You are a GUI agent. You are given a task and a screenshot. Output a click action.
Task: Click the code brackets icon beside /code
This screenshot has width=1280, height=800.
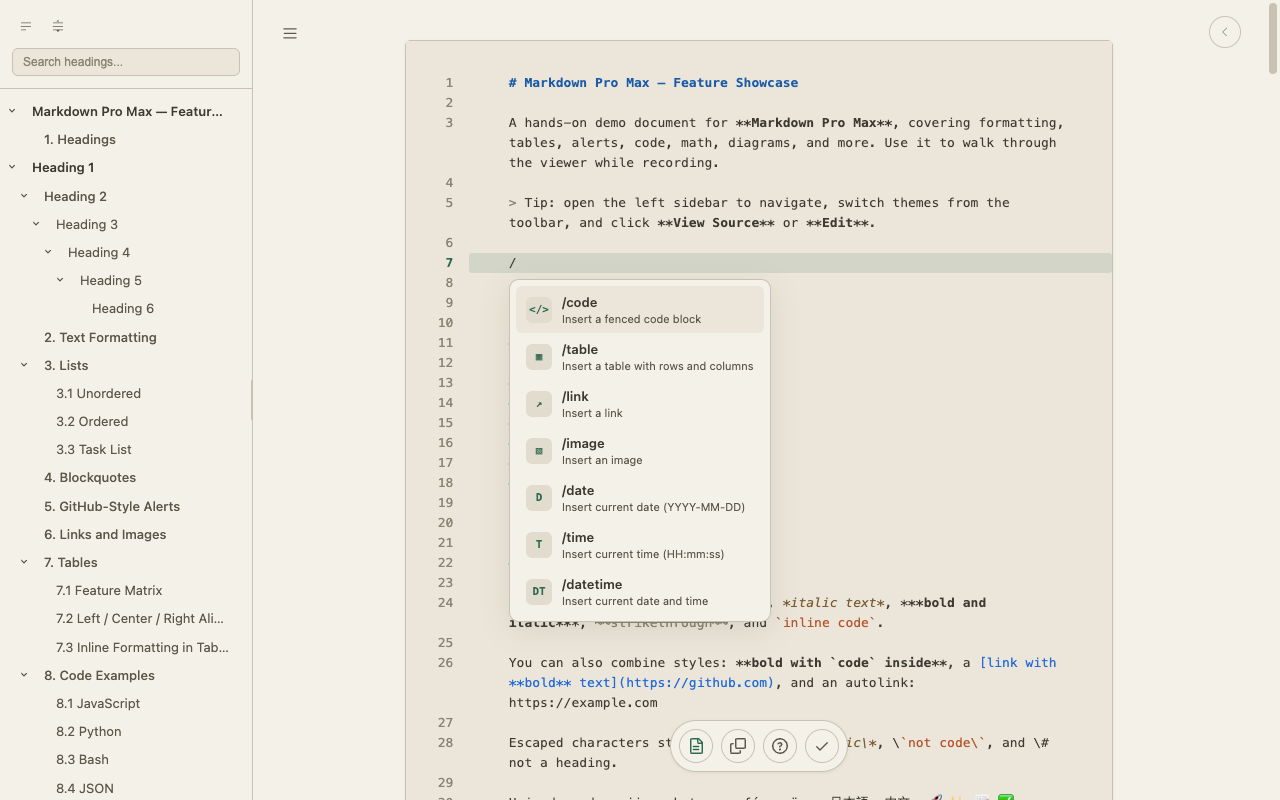[x=539, y=310]
